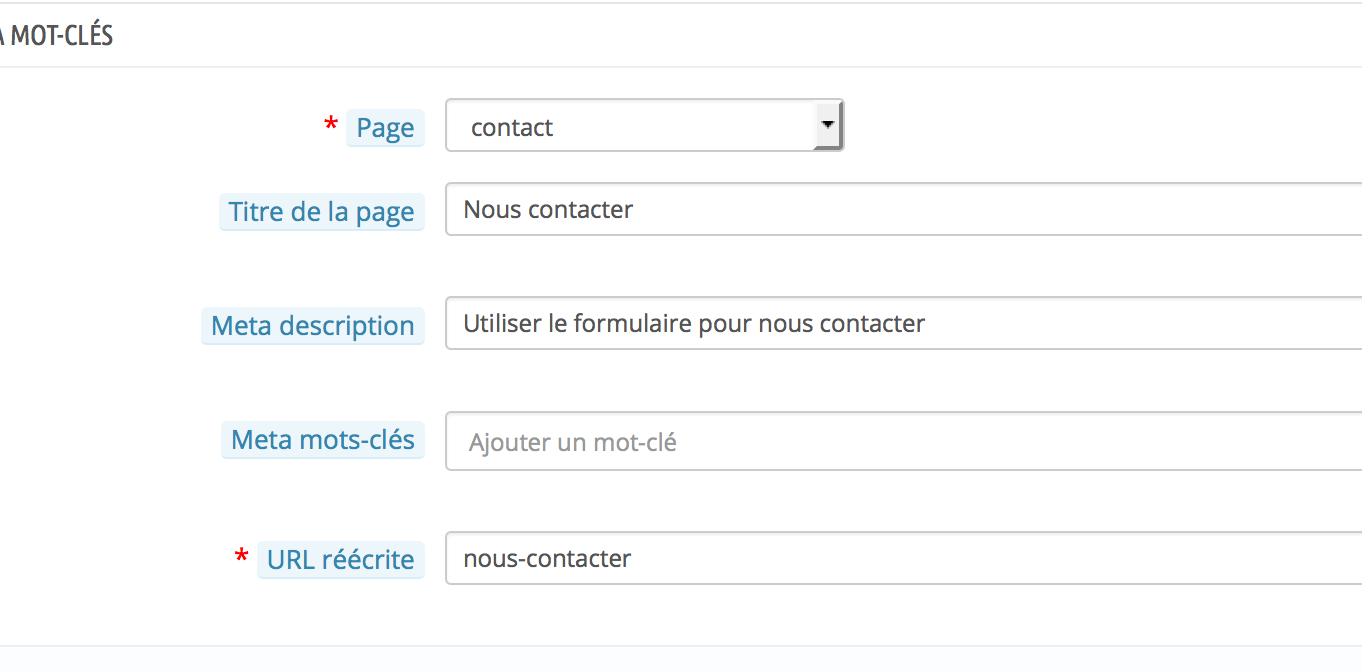Click the Page combo box arrow button
Screen dimensions: 1362x672
(x=827, y=126)
